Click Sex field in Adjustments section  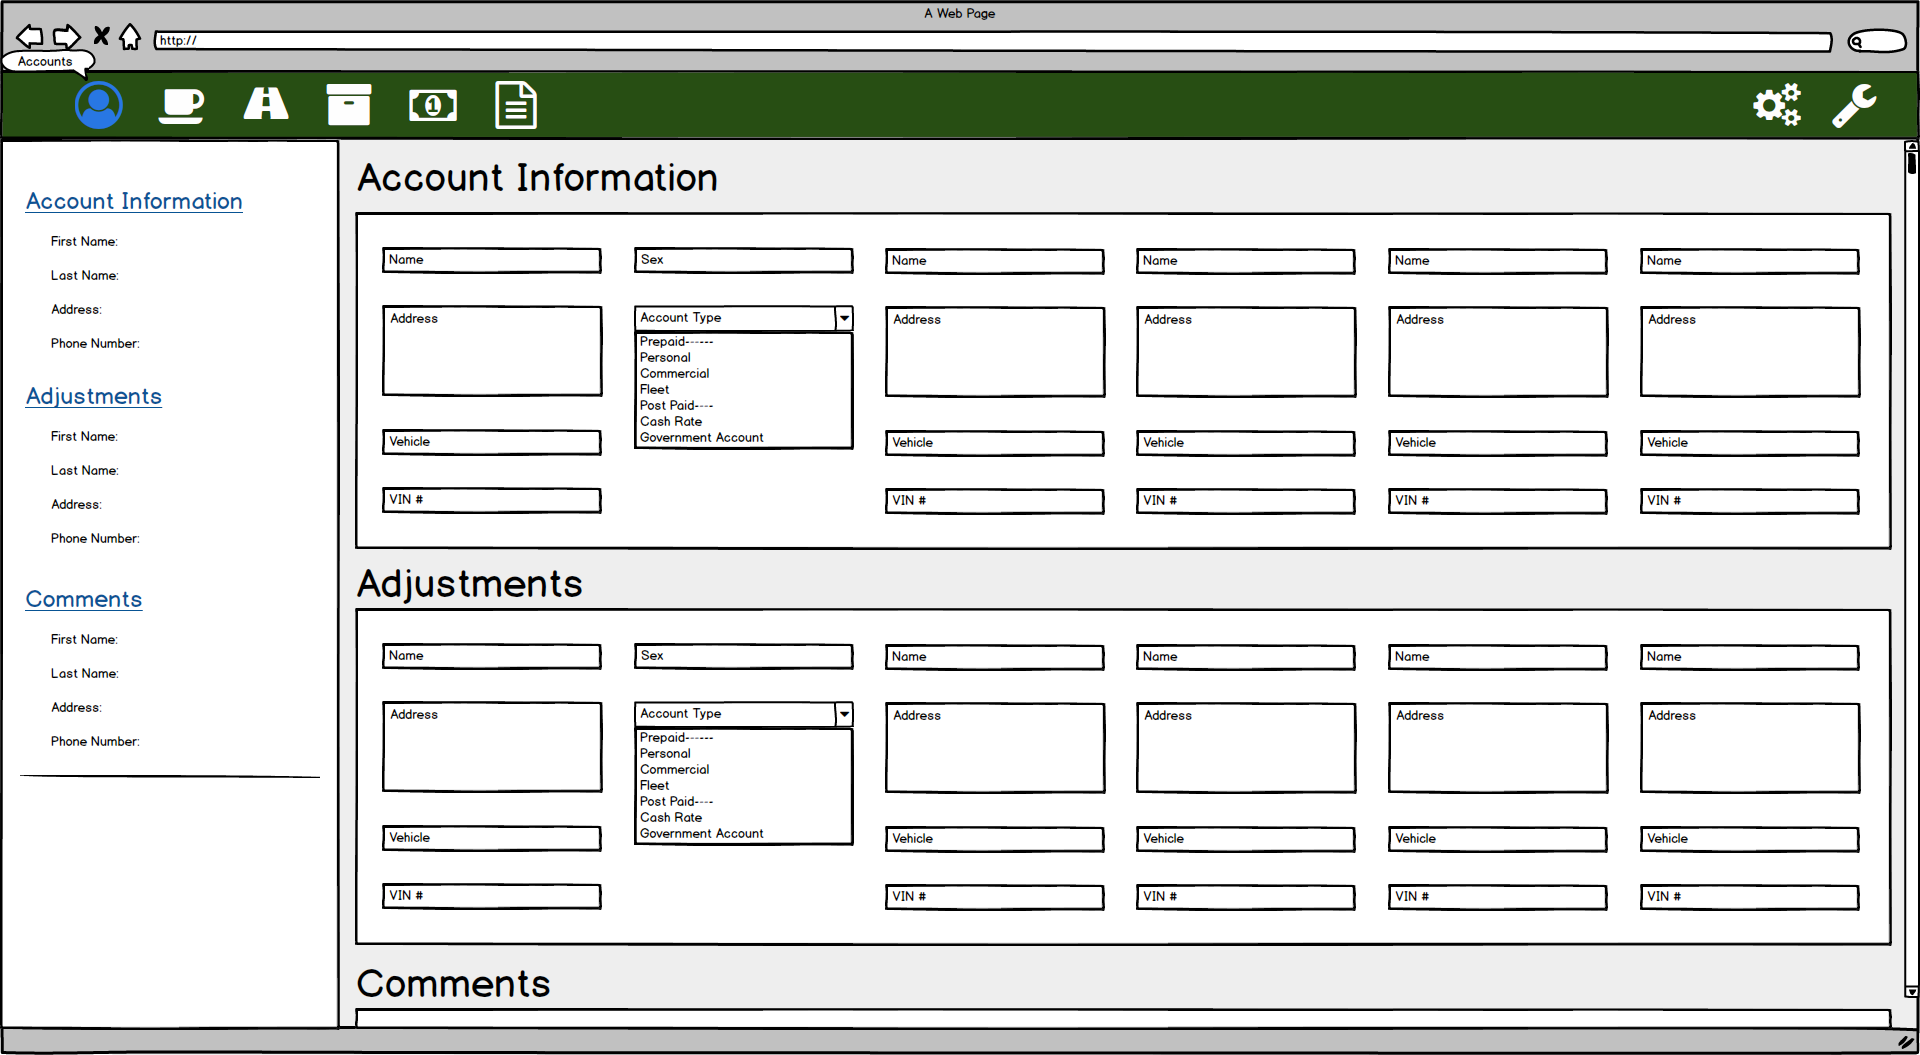pos(744,656)
